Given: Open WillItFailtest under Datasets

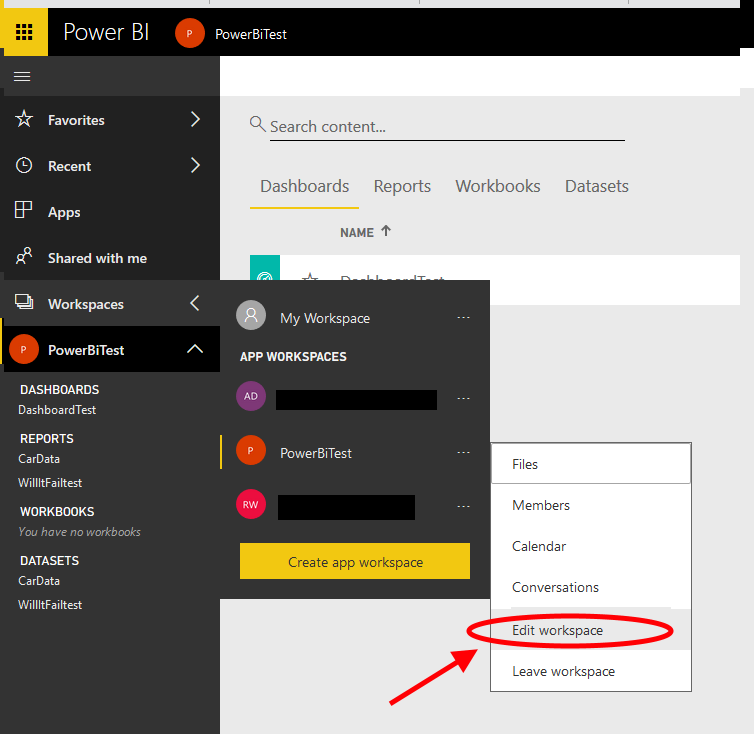Looking at the screenshot, I should click(50, 605).
